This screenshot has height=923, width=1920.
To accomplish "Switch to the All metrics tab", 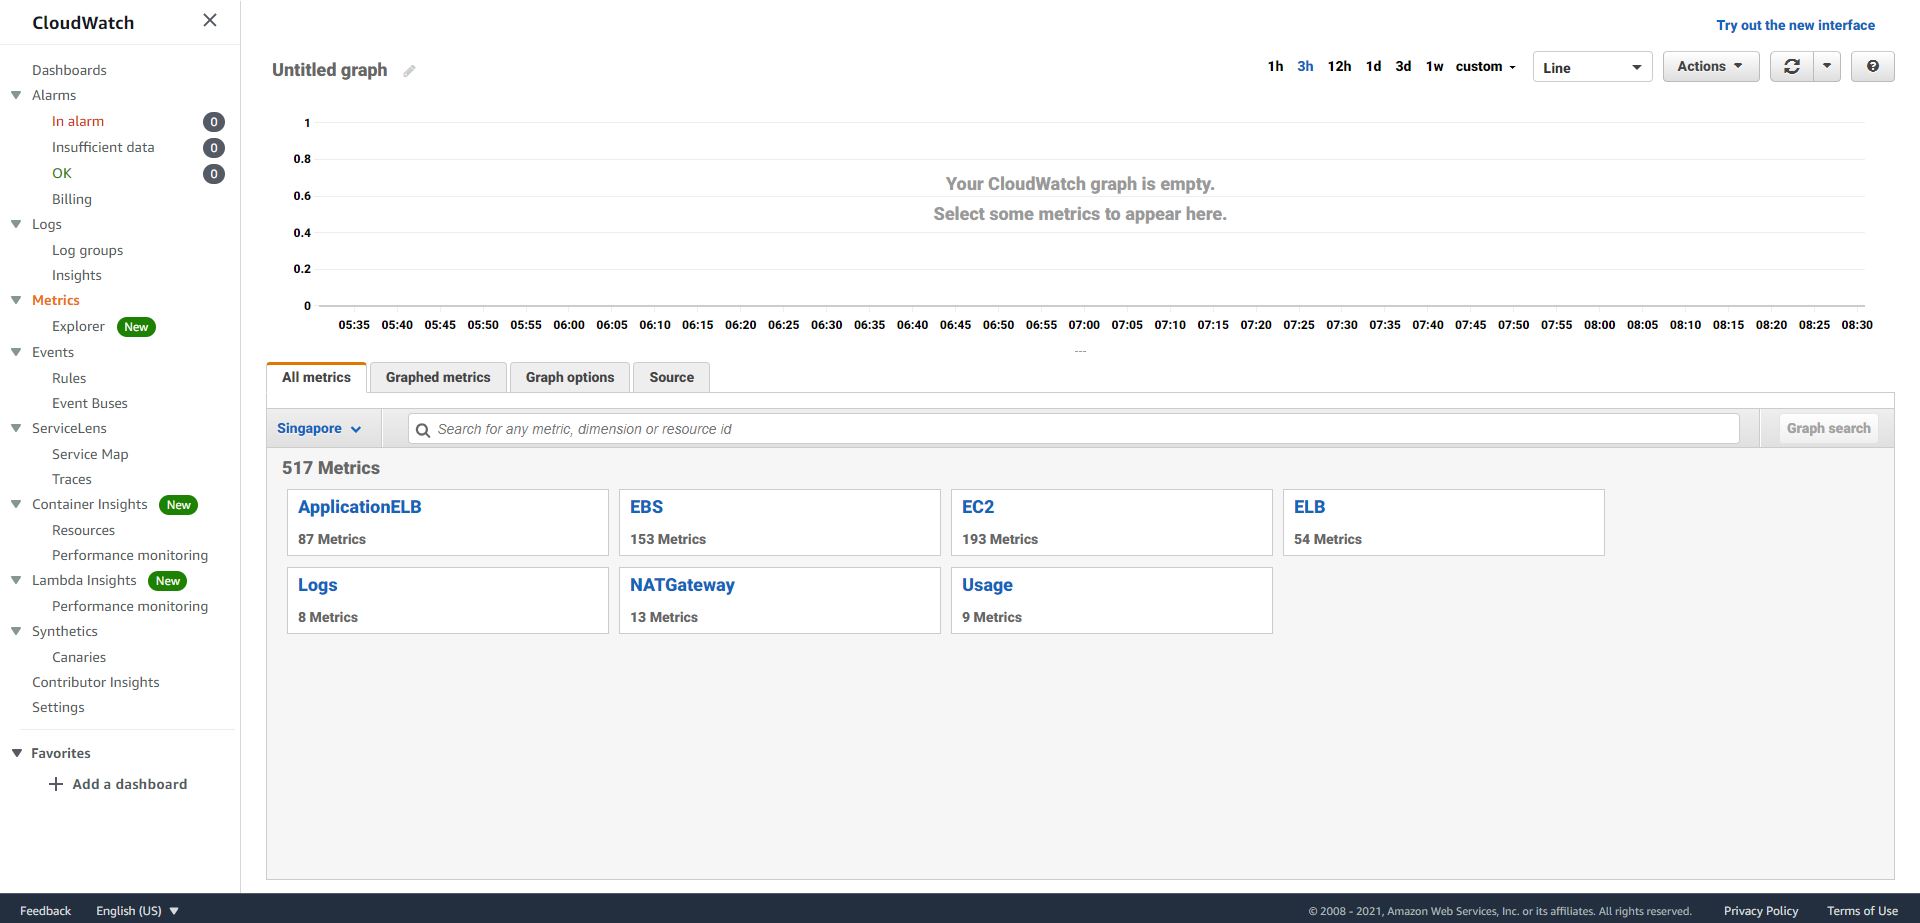I will pyautogui.click(x=316, y=378).
